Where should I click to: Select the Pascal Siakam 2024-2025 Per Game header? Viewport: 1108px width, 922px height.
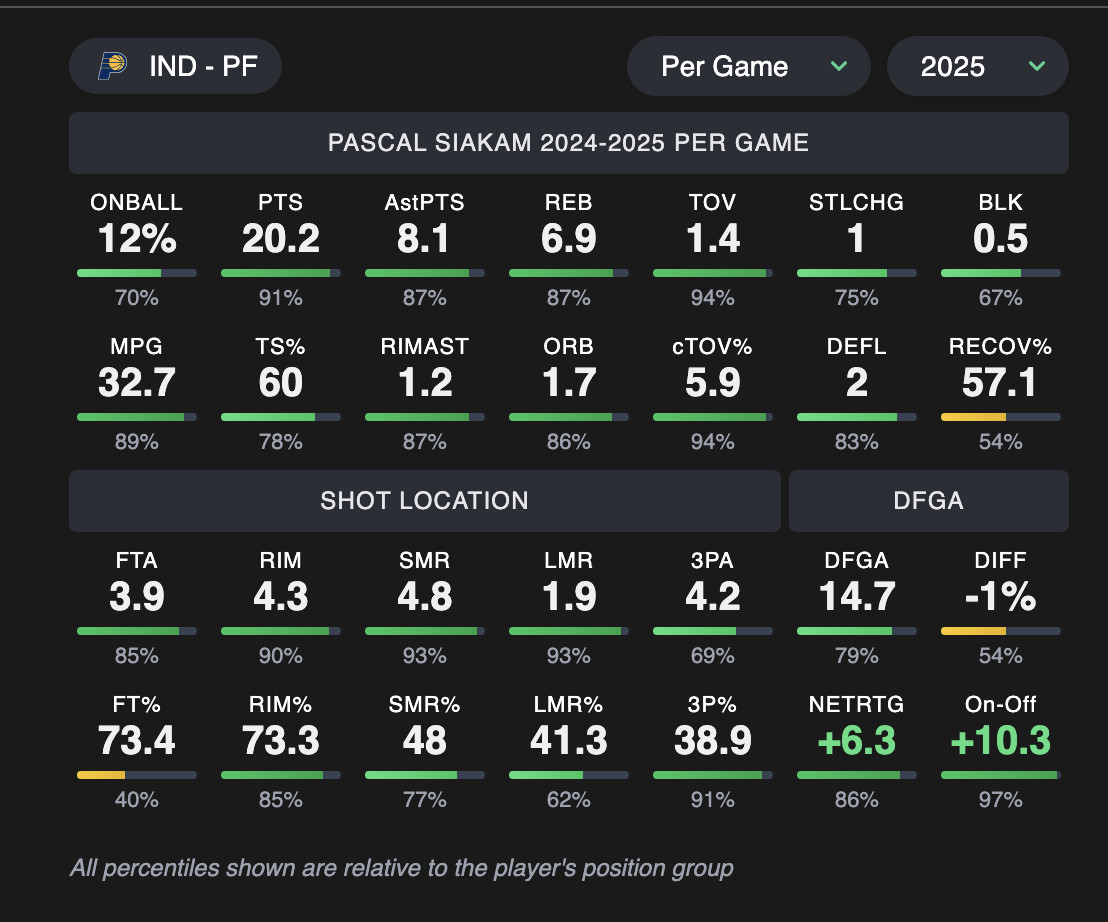coord(568,143)
